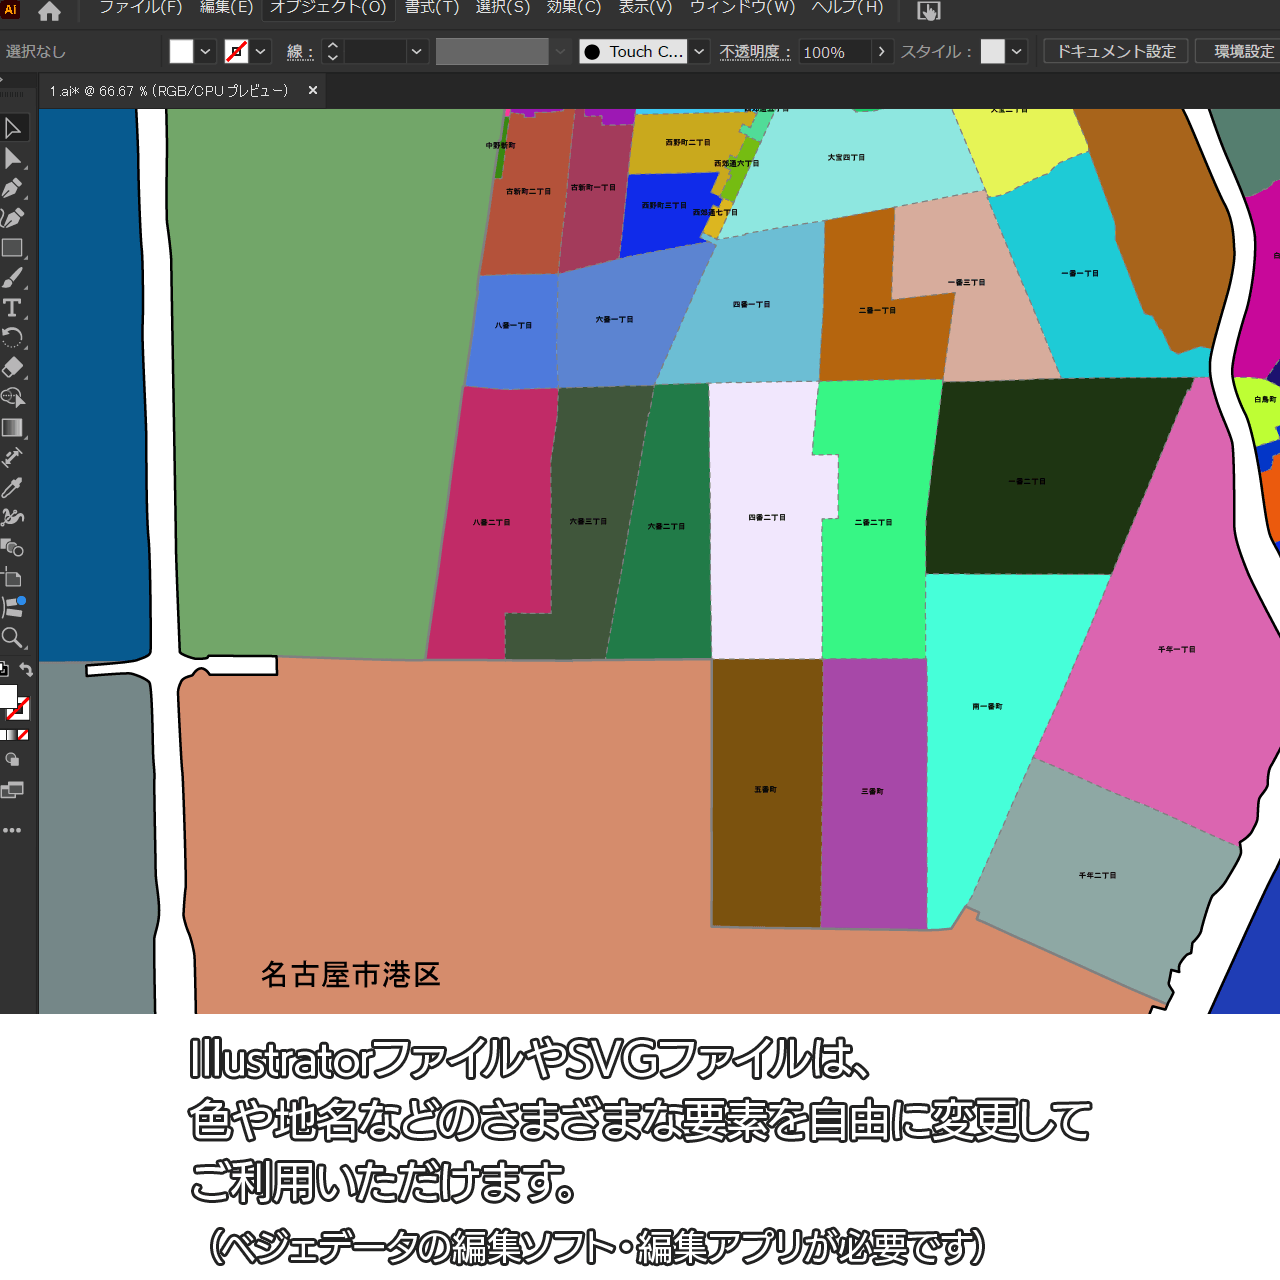Swap fill and stroke colors
Image resolution: width=1280 pixels, height=1280 pixels.
[27, 670]
